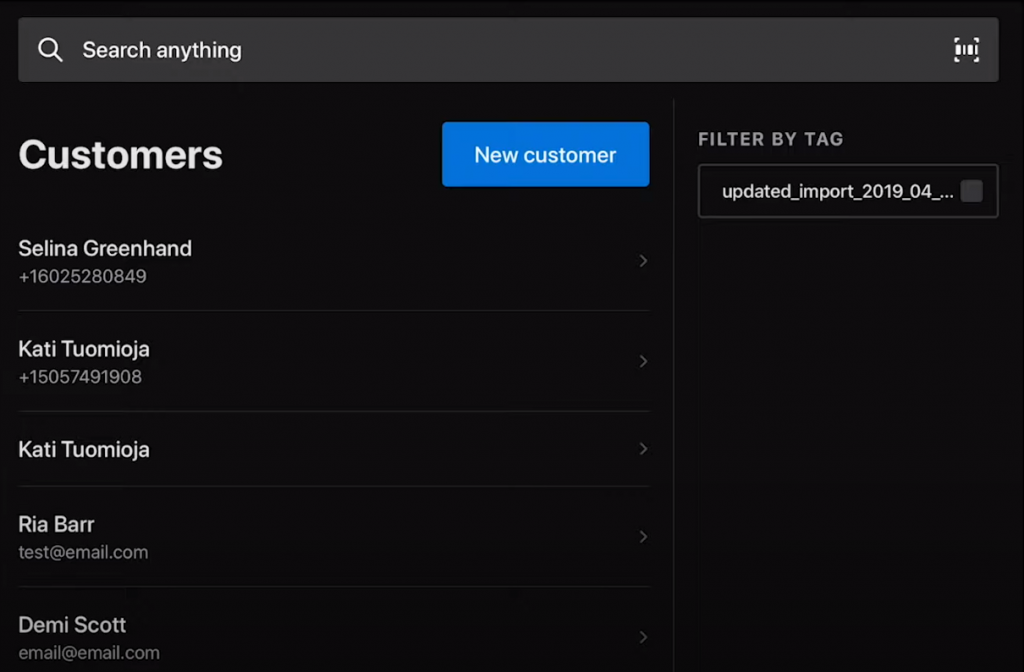1024x672 pixels.
Task: Click the Customers page heading
Action: click(120, 155)
